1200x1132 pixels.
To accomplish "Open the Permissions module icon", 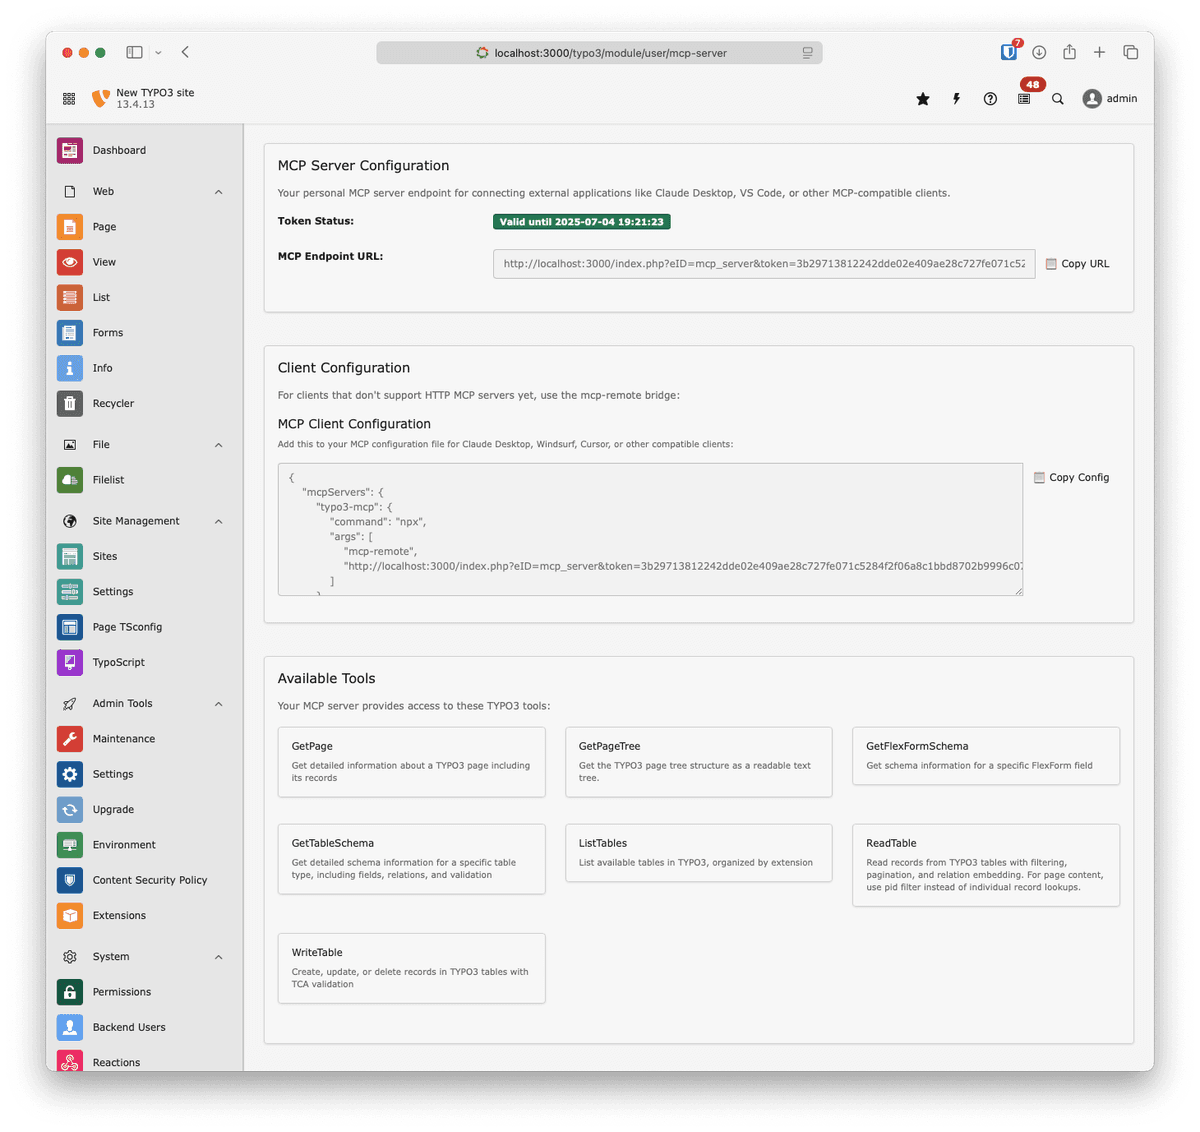I will pyautogui.click(x=70, y=992).
